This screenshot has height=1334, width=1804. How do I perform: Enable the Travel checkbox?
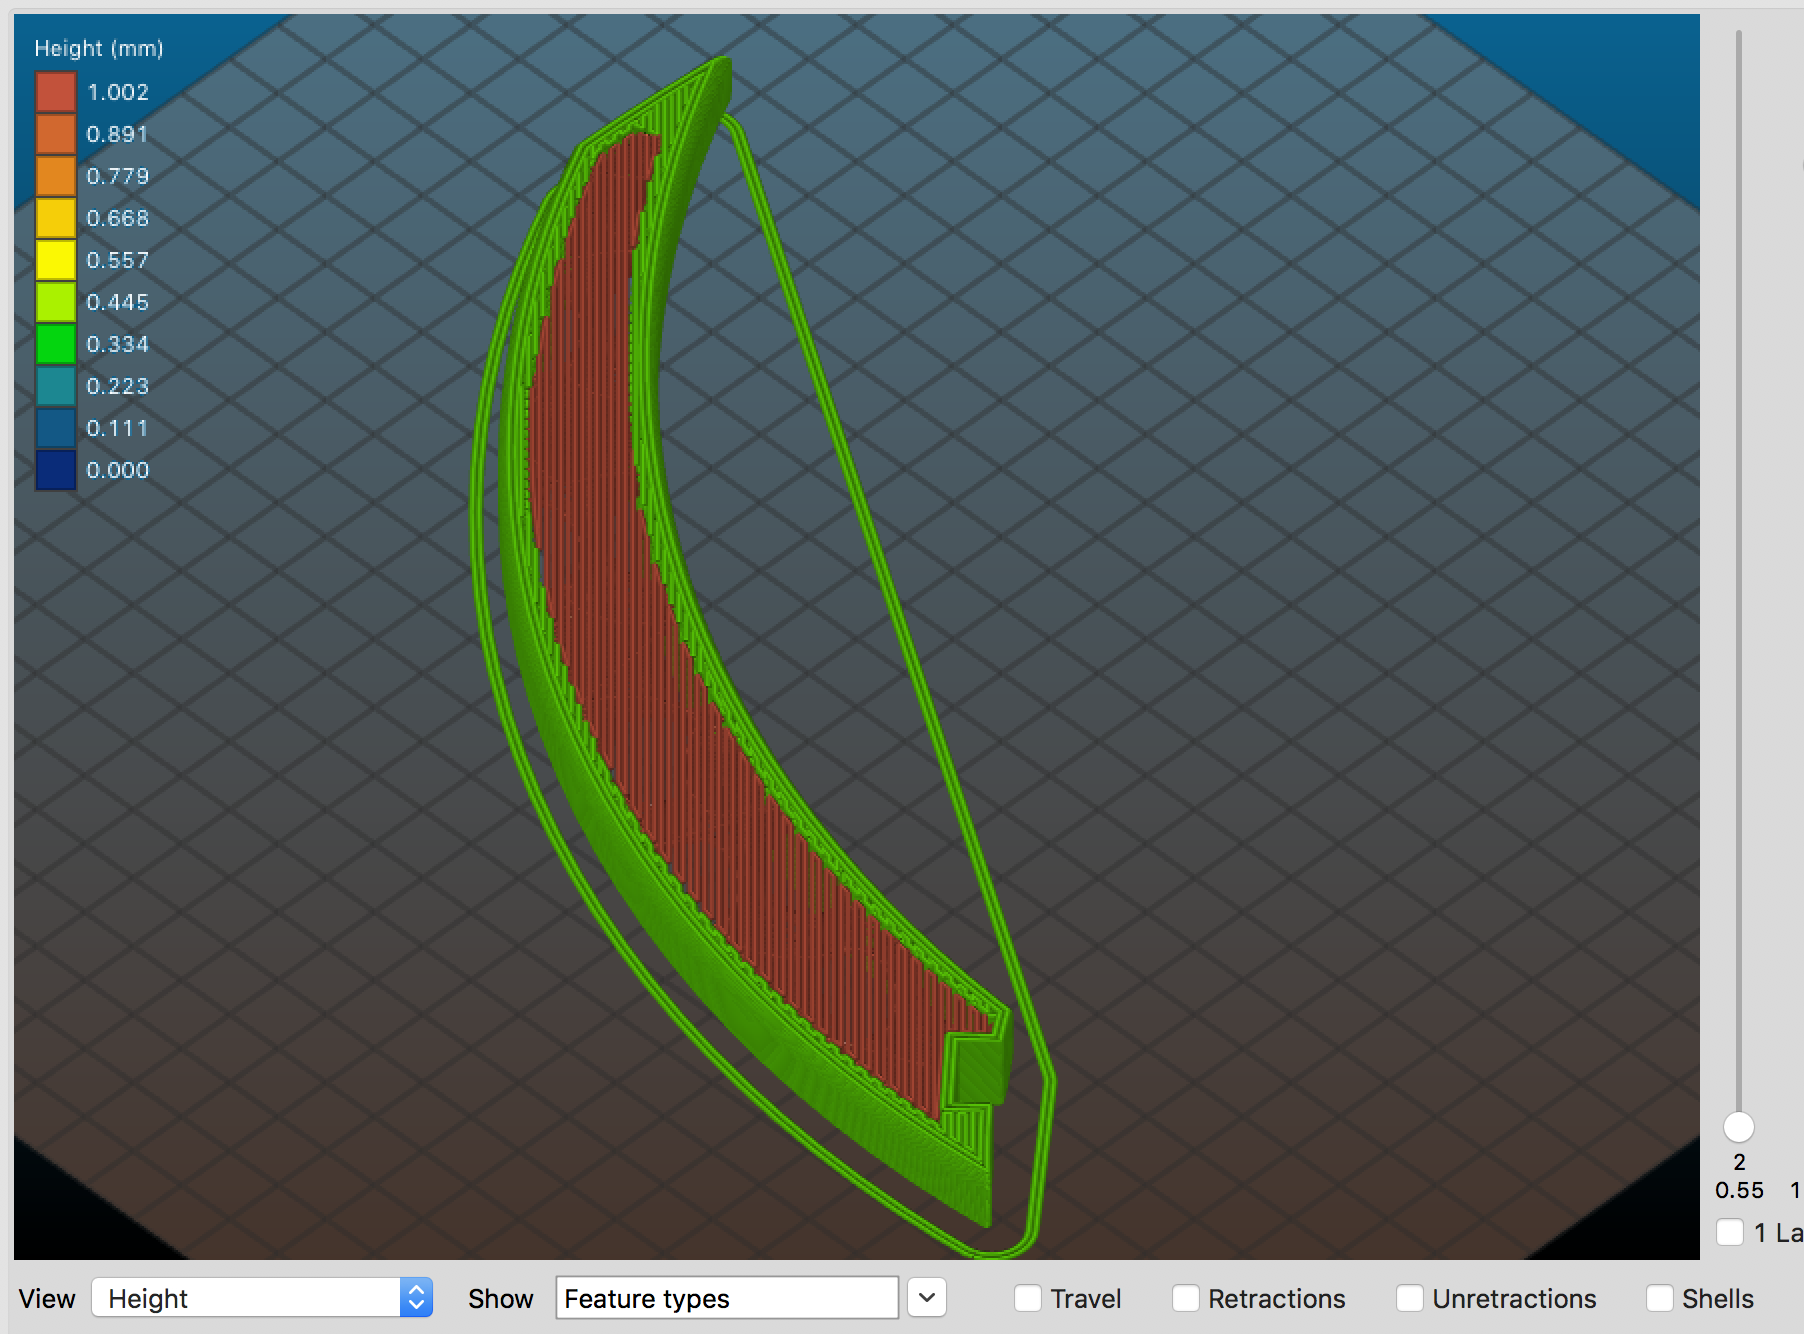tap(1027, 1298)
